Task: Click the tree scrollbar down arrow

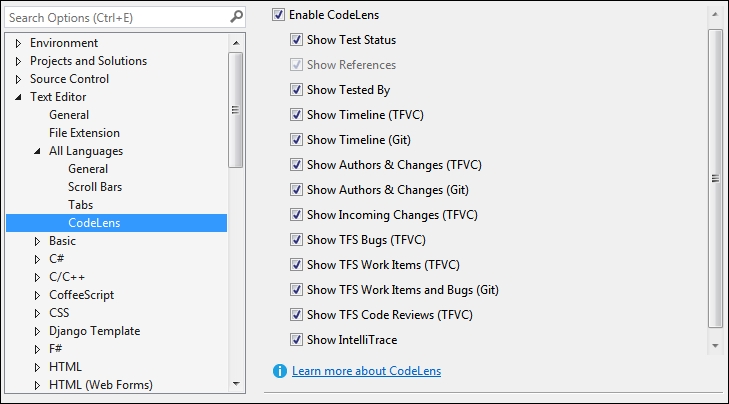Action: 236,383
